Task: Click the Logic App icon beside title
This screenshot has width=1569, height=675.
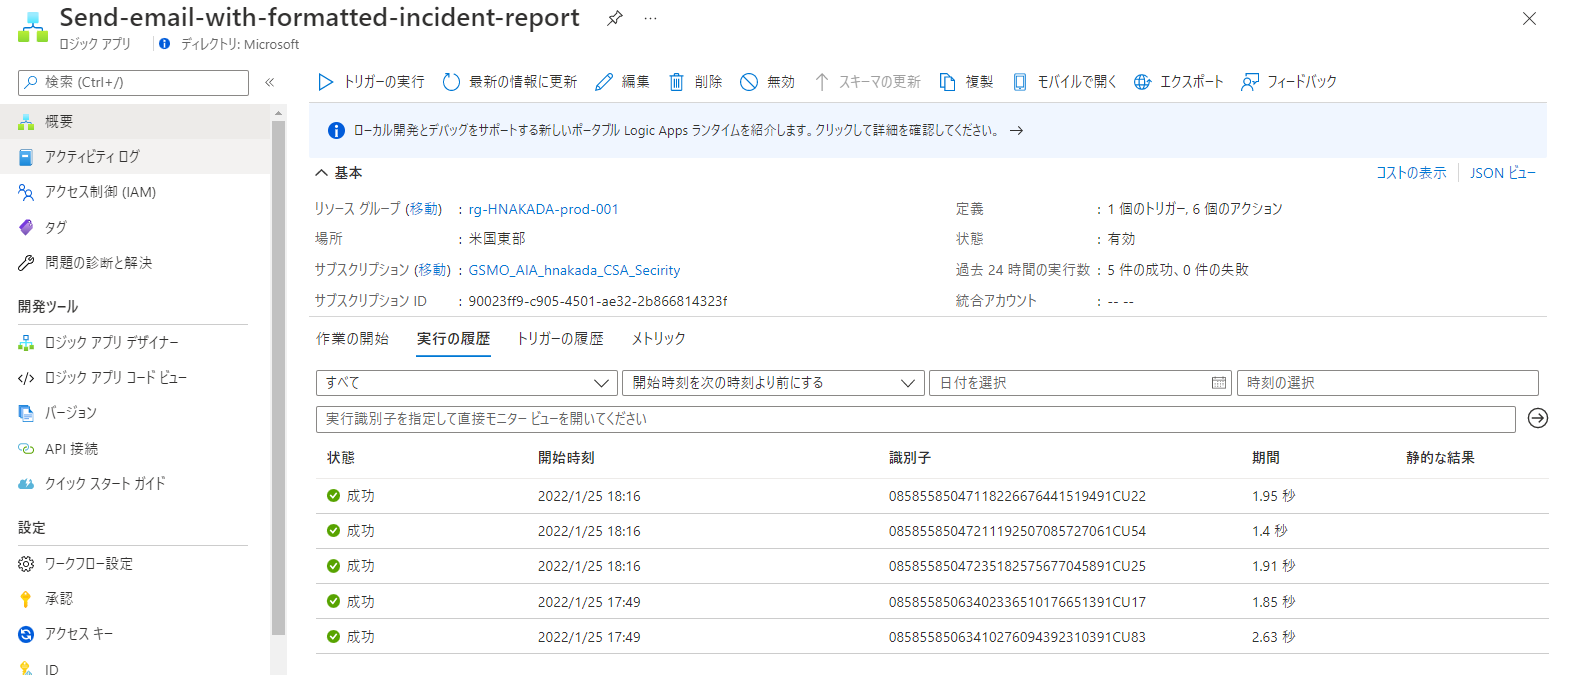Action: (33, 28)
